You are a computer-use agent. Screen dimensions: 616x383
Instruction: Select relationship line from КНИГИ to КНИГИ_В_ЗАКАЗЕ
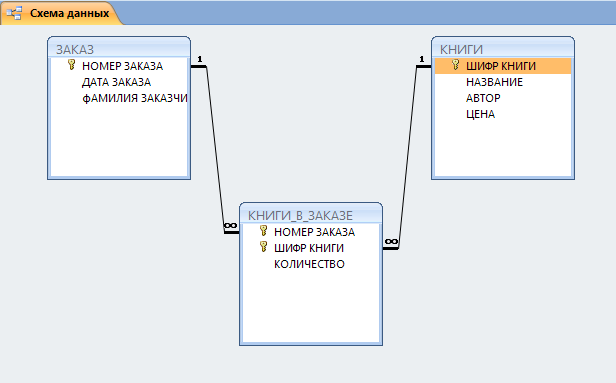coord(408,157)
